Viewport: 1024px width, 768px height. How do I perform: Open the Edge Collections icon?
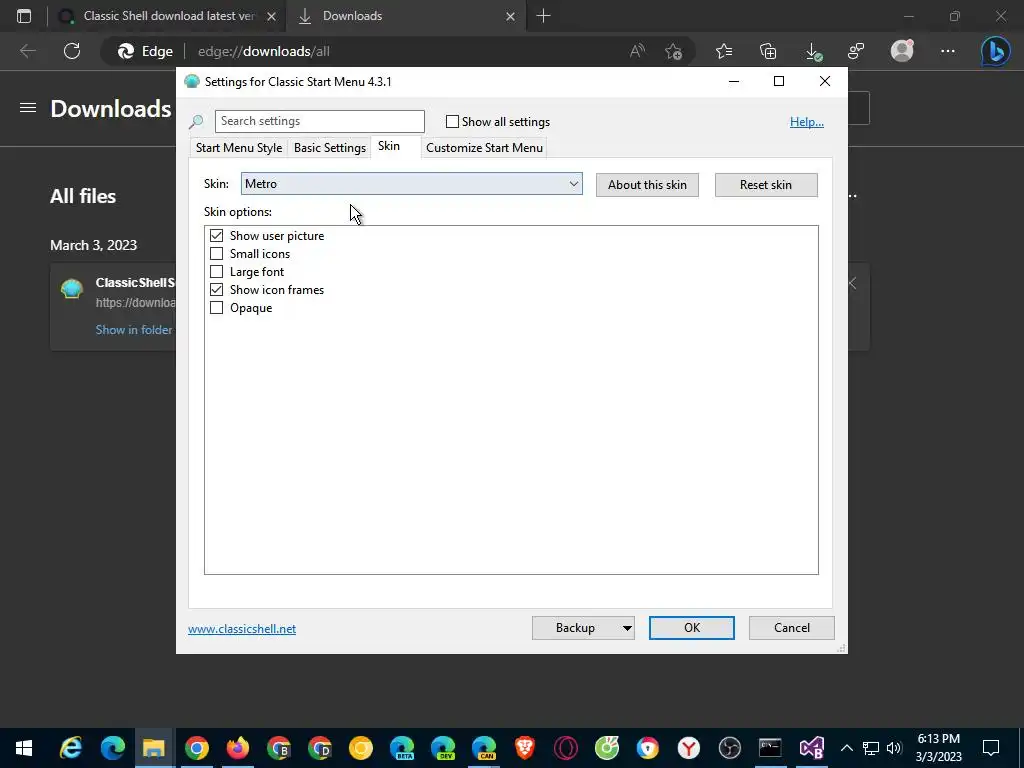768,51
